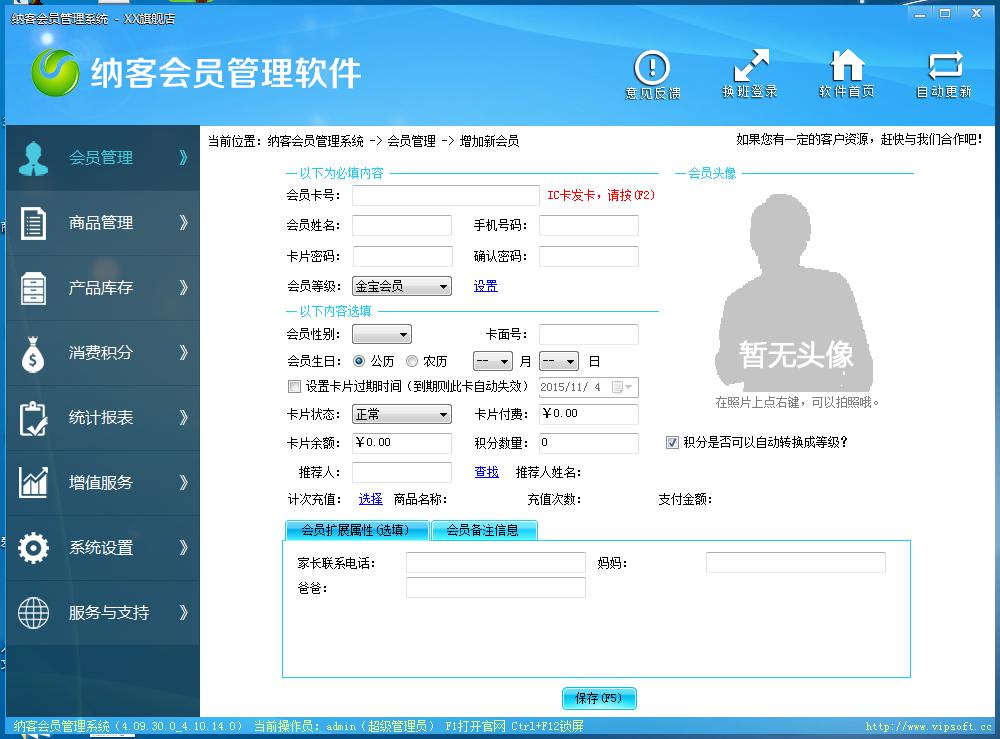Screen dimensions: 1000x739
Task: Click the 保存(F5) save button
Action: pyautogui.click(x=599, y=698)
